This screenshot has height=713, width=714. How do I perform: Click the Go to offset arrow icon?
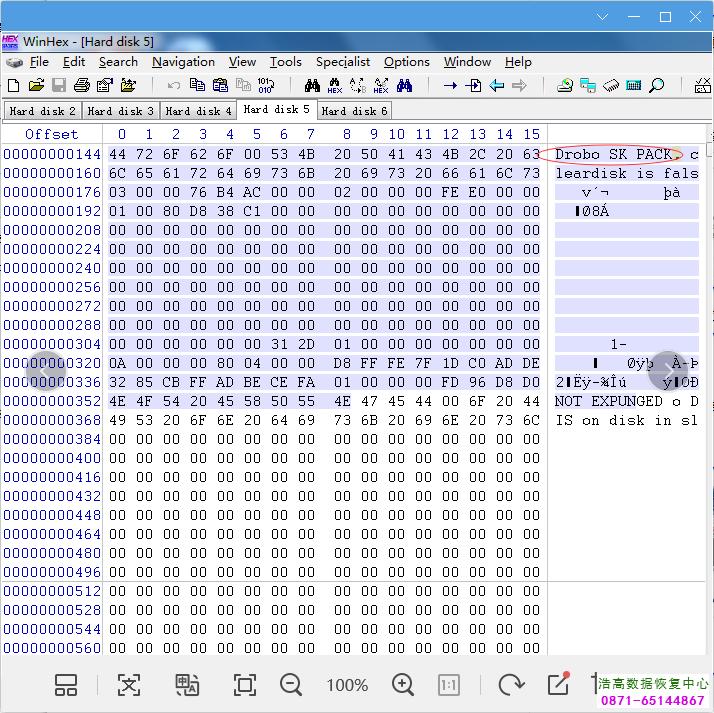(x=450, y=86)
